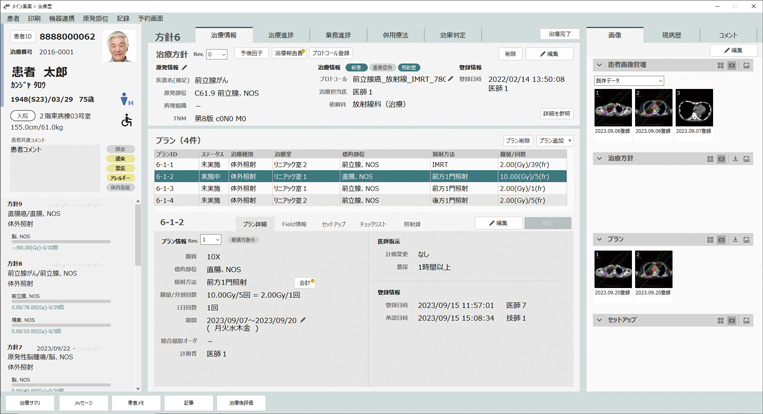
Task: Click the 詳細を参照 button
Action: coord(557,114)
